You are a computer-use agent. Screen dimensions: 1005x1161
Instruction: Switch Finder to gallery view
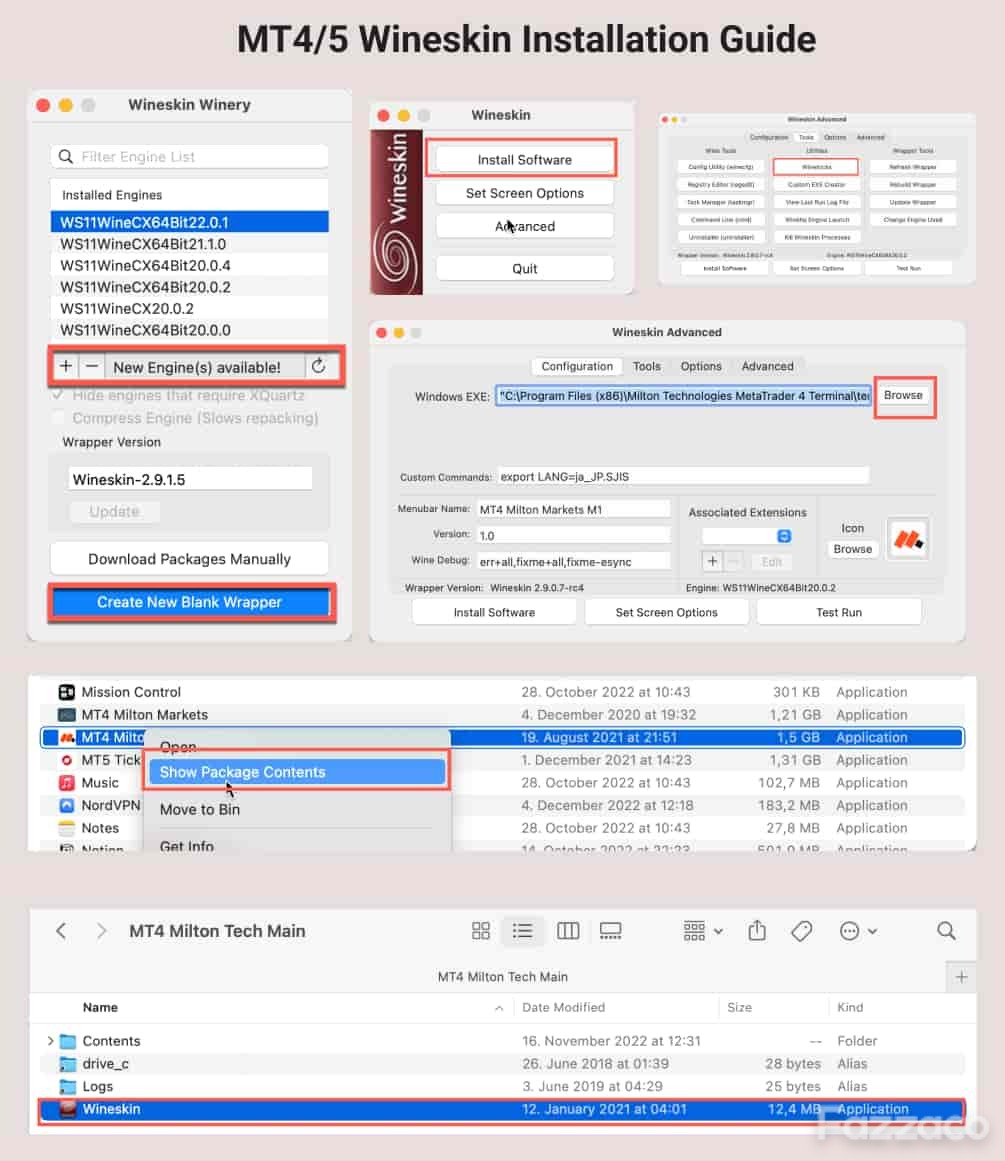point(610,931)
